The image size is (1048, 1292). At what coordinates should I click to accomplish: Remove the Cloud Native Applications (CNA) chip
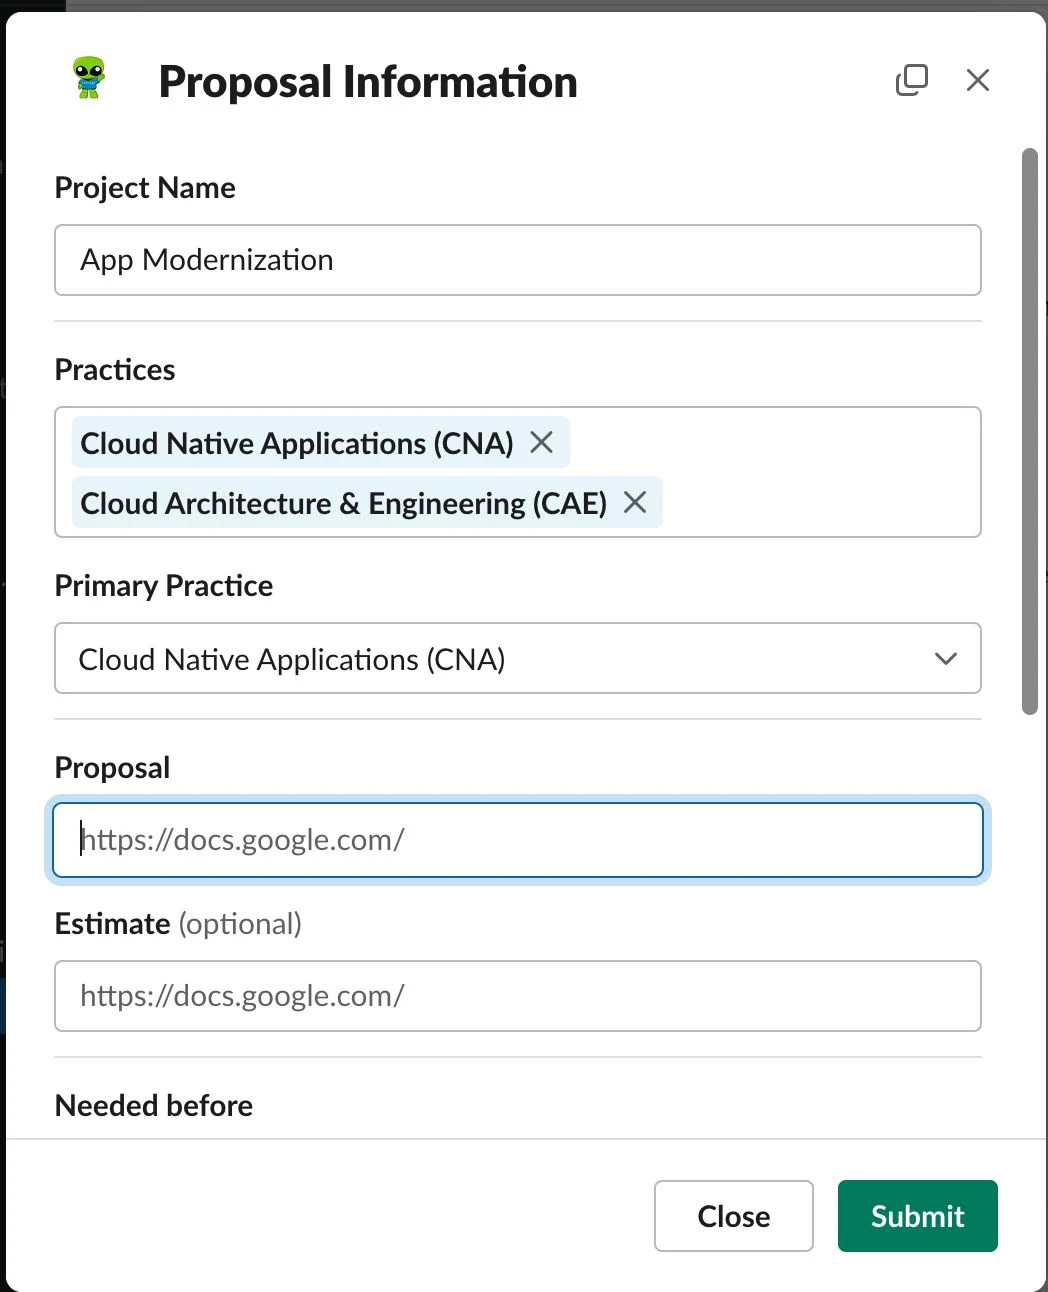coord(541,442)
